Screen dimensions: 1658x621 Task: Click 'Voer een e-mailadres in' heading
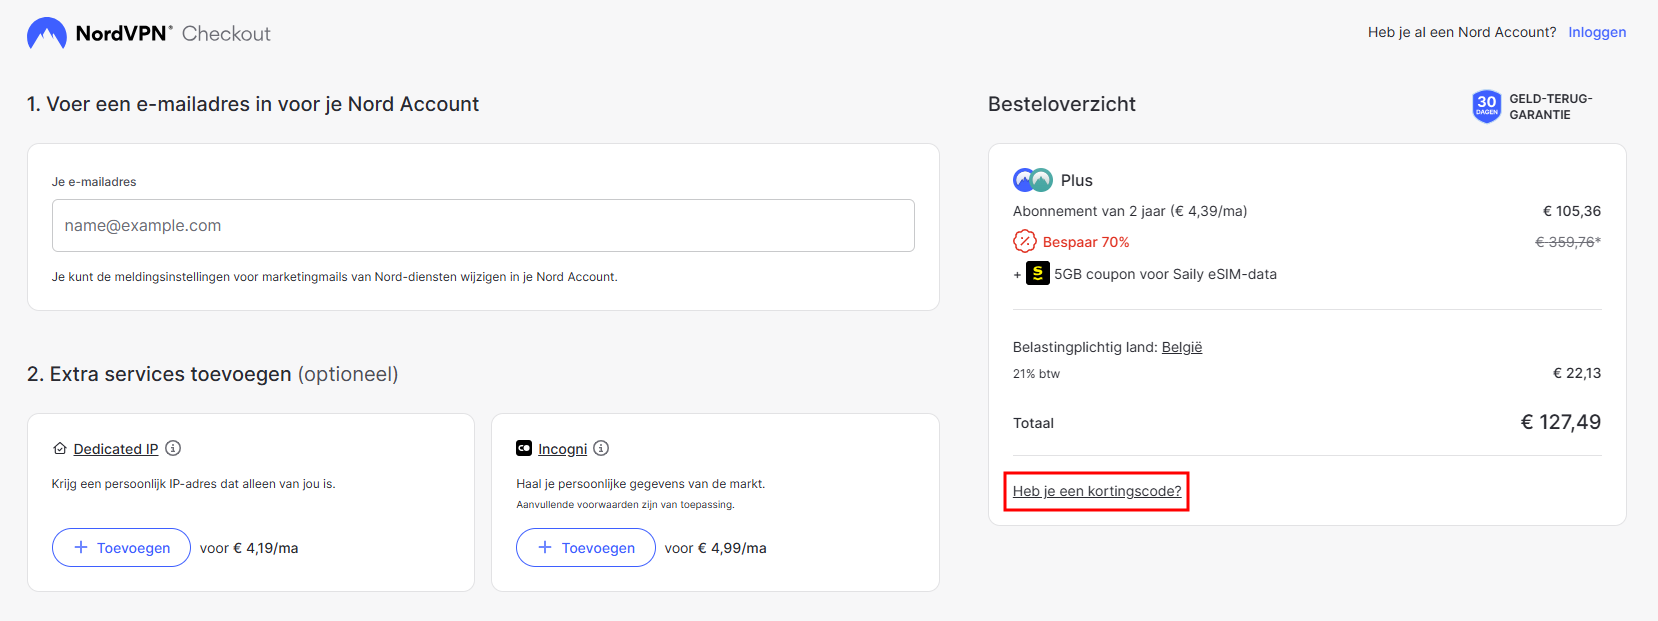tap(253, 104)
